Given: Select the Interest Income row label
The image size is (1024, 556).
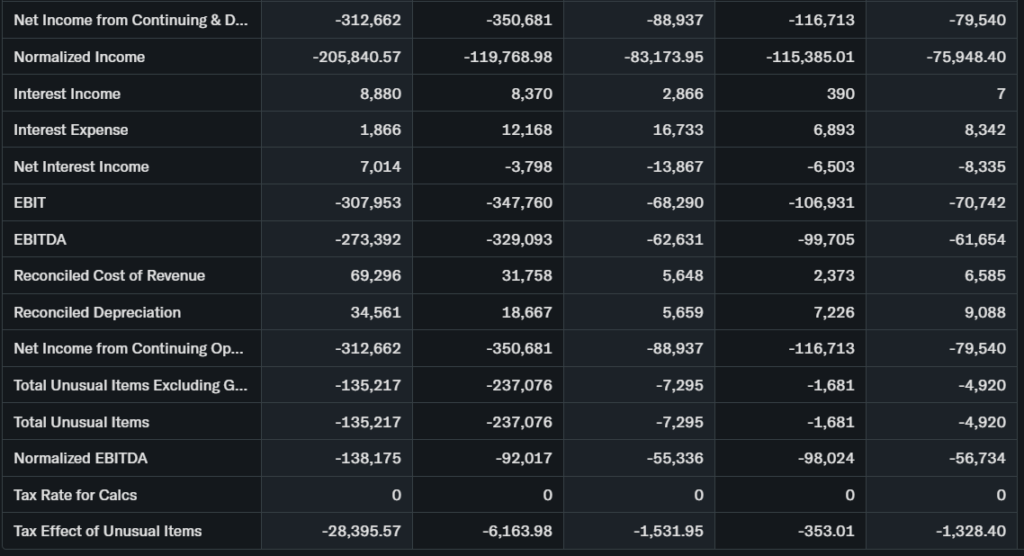Looking at the screenshot, I should pyautogui.click(x=67, y=94).
